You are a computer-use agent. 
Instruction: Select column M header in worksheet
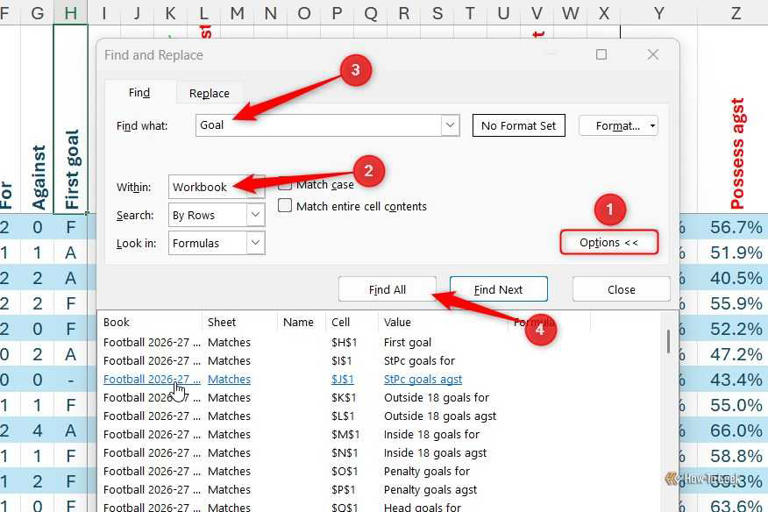(x=237, y=12)
